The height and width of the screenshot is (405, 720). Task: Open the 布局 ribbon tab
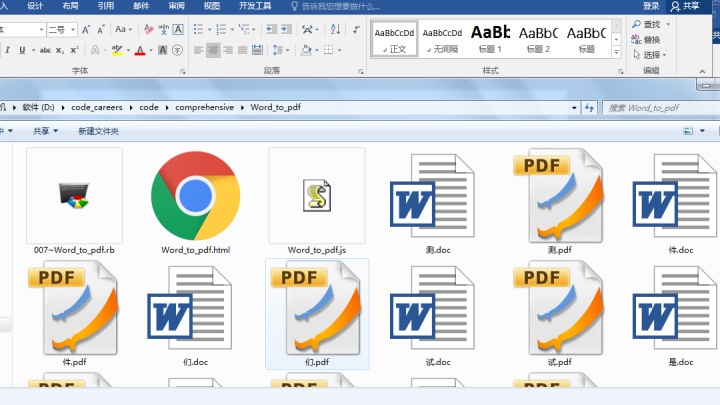coord(70,6)
